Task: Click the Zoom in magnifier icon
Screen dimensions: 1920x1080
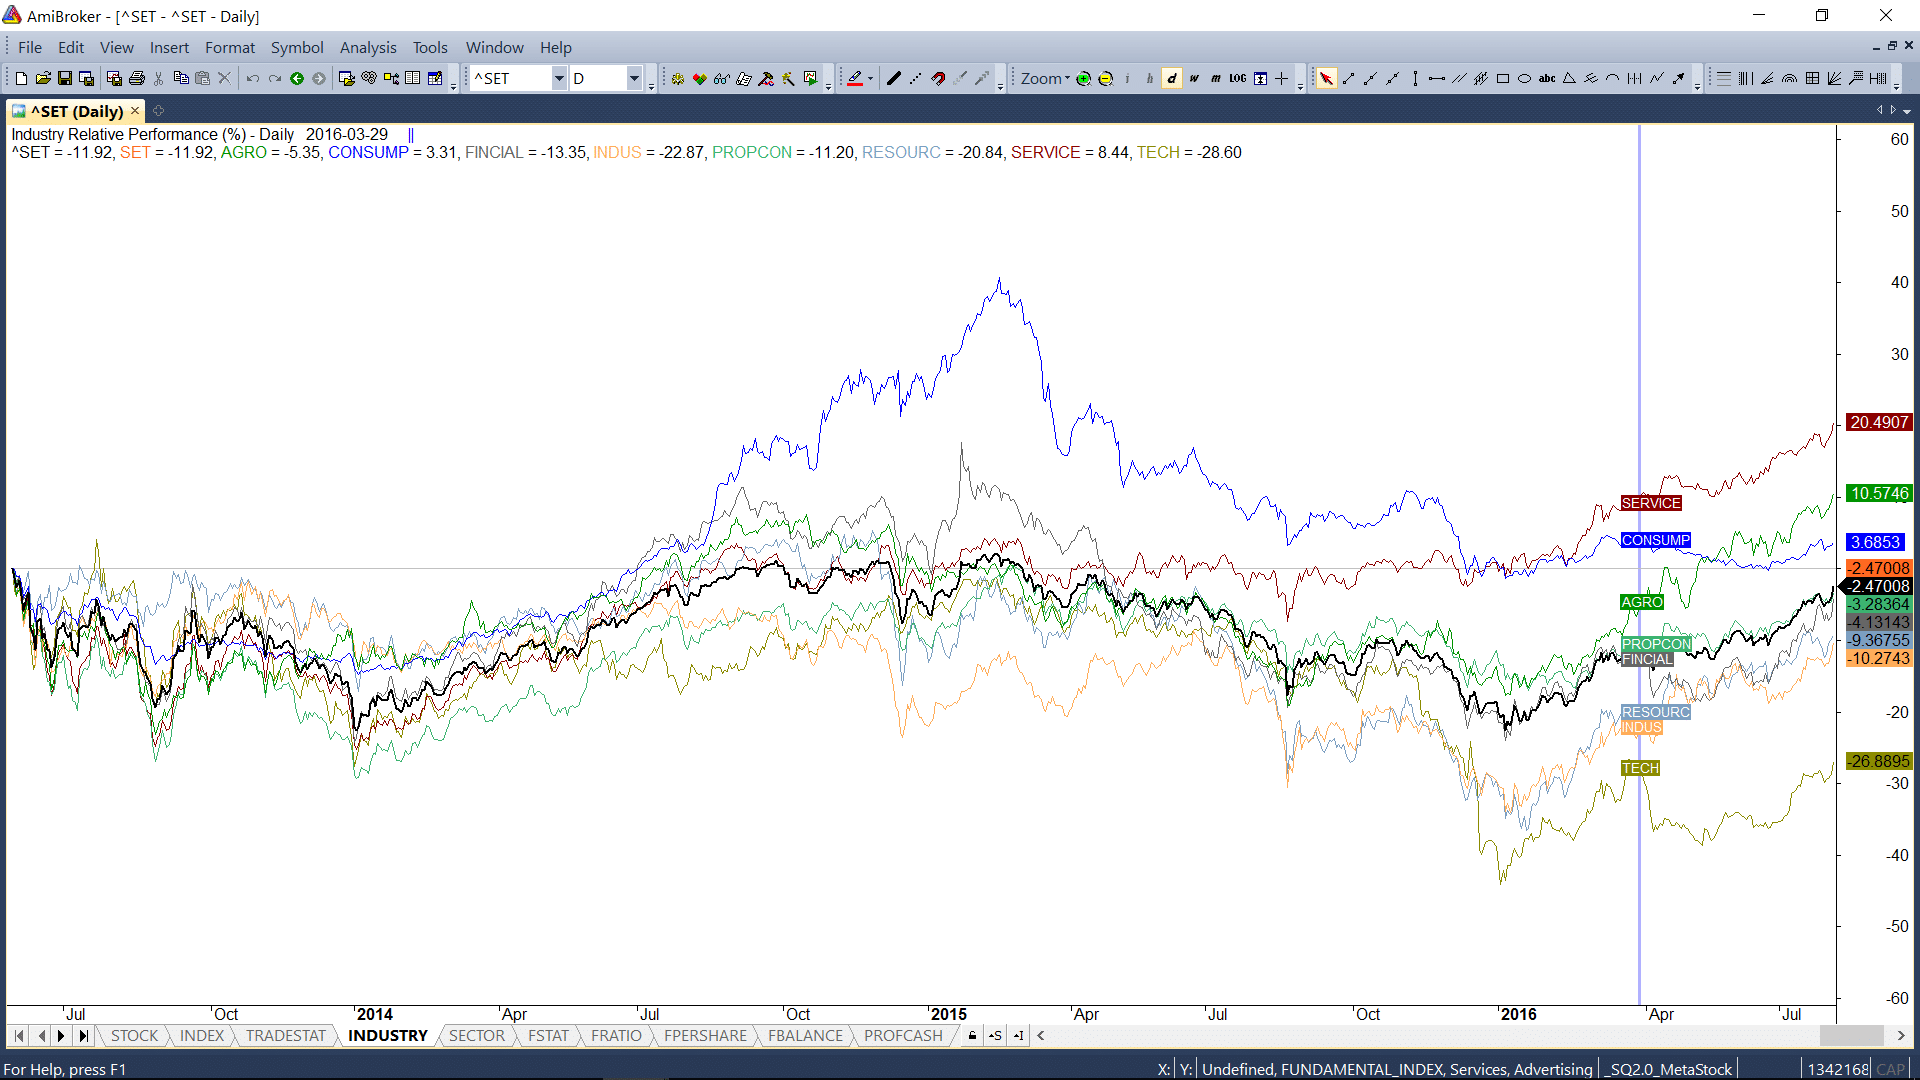Action: click(1083, 78)
